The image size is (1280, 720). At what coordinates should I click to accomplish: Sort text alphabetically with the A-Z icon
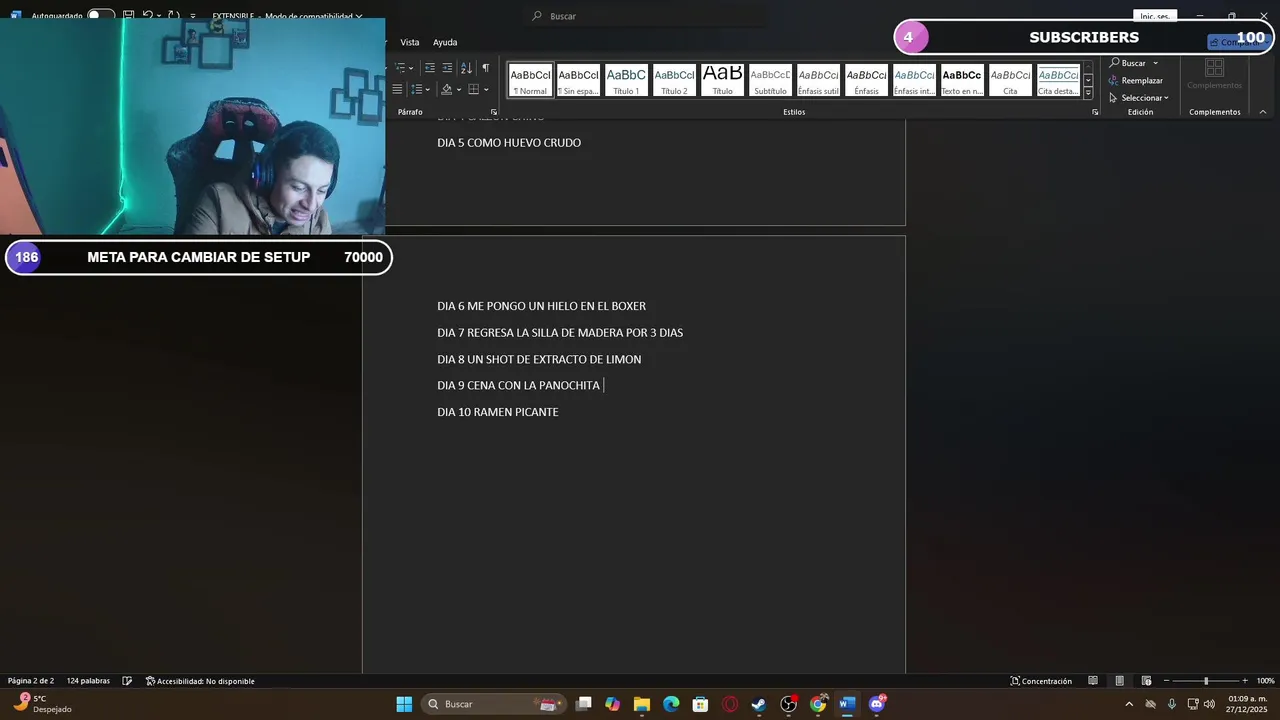(466, 68)
